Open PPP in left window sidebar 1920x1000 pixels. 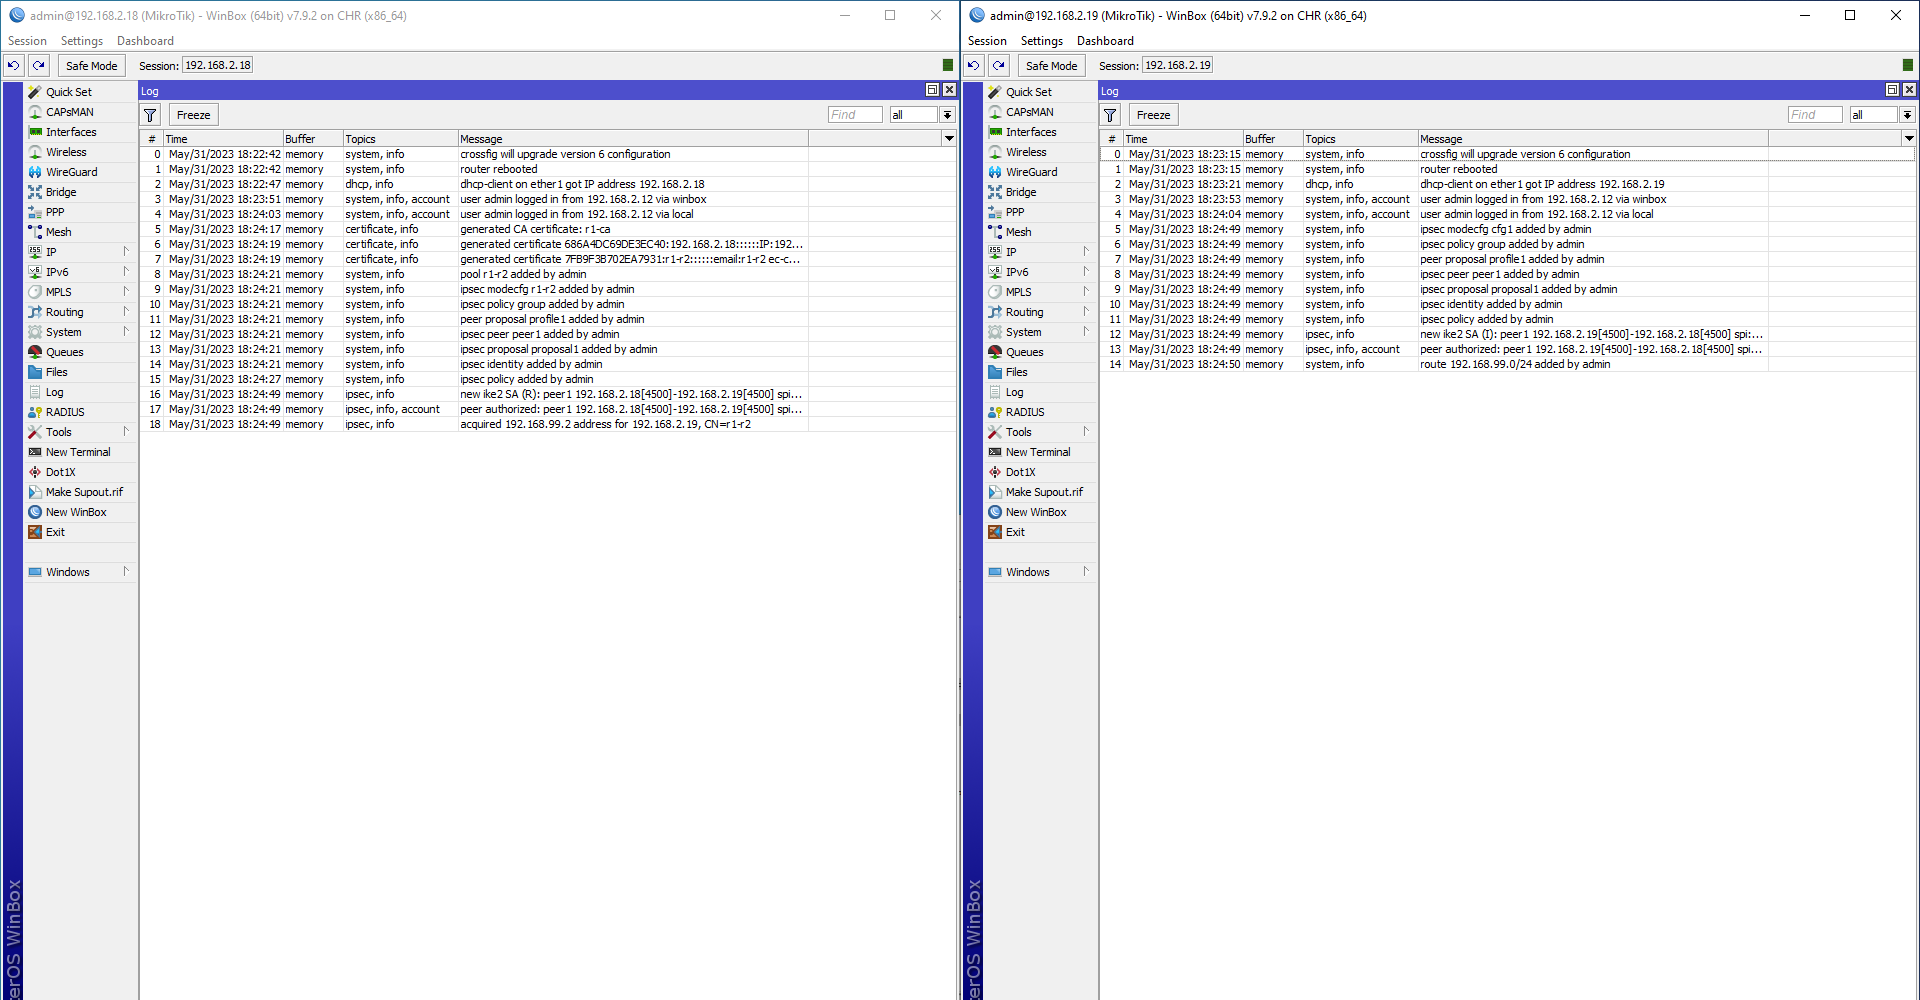(55, 212)
